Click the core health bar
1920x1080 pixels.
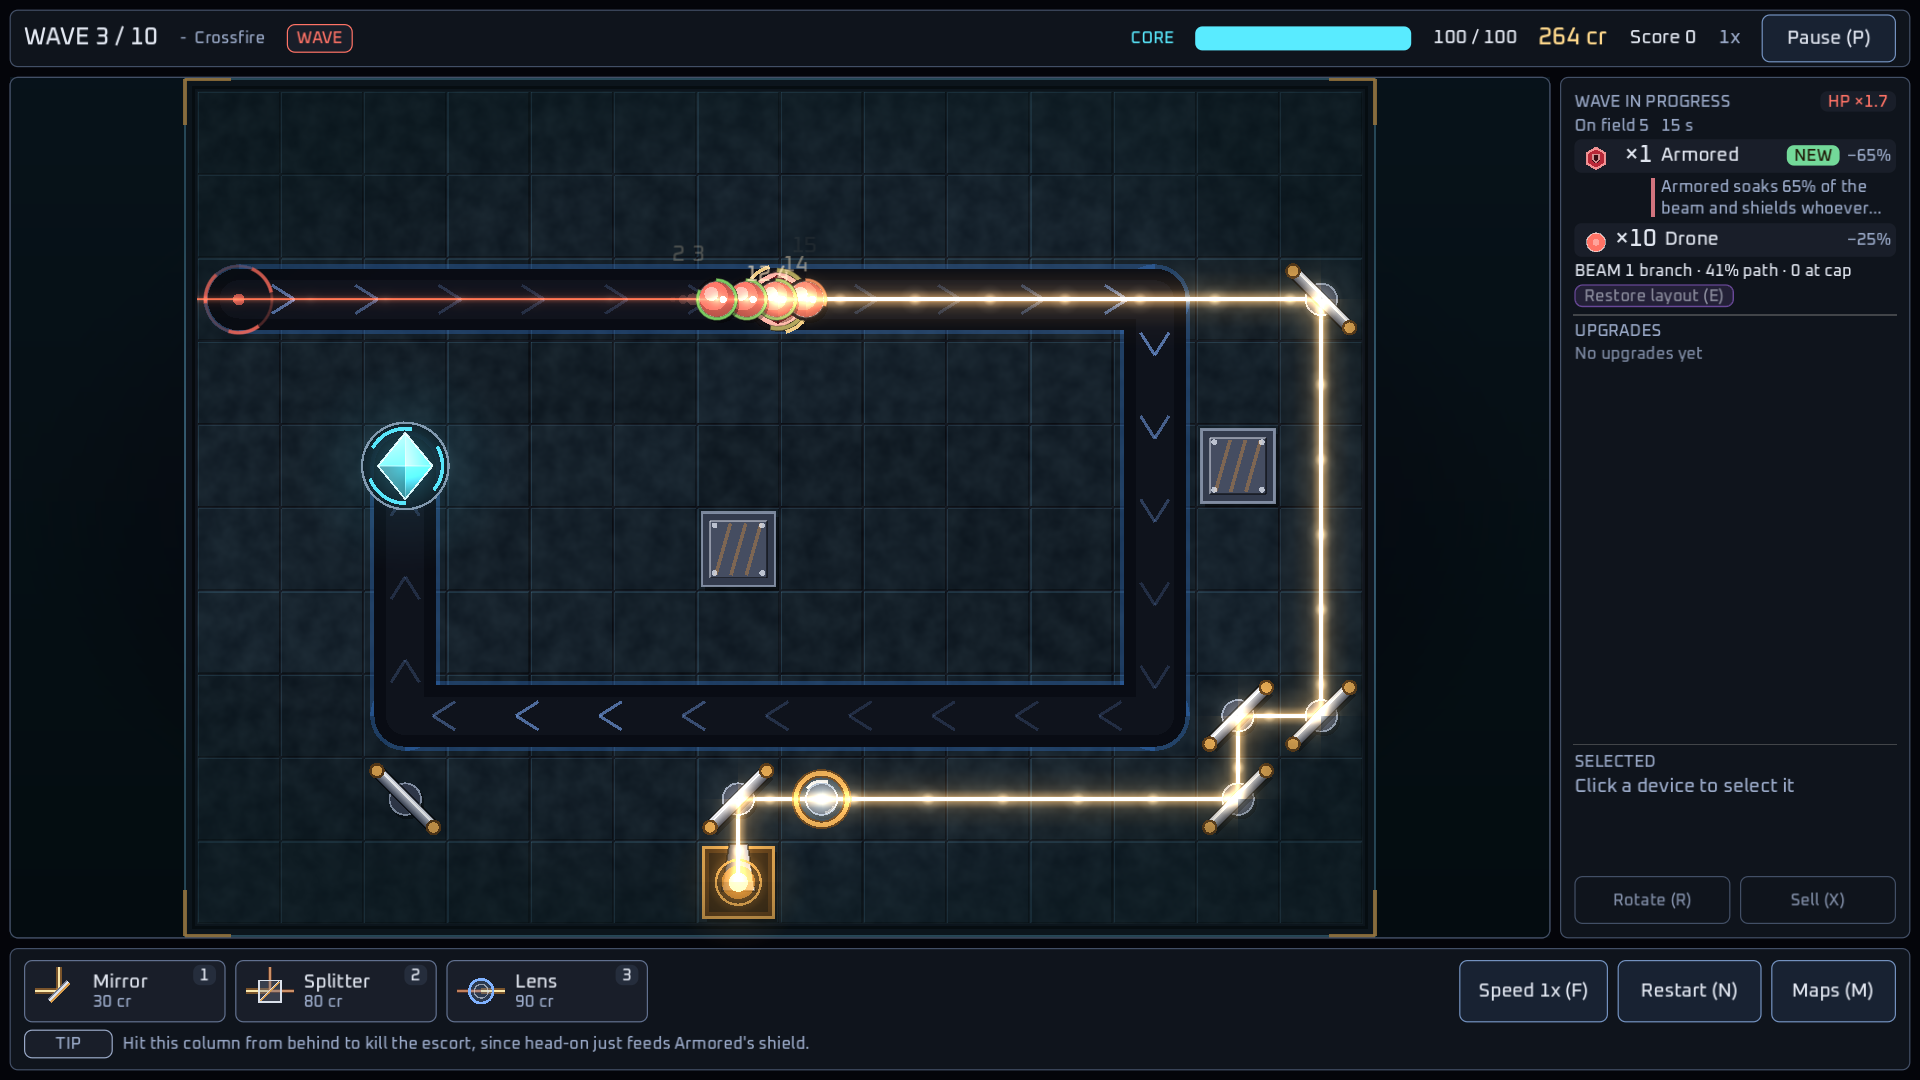click(1303, 38)
